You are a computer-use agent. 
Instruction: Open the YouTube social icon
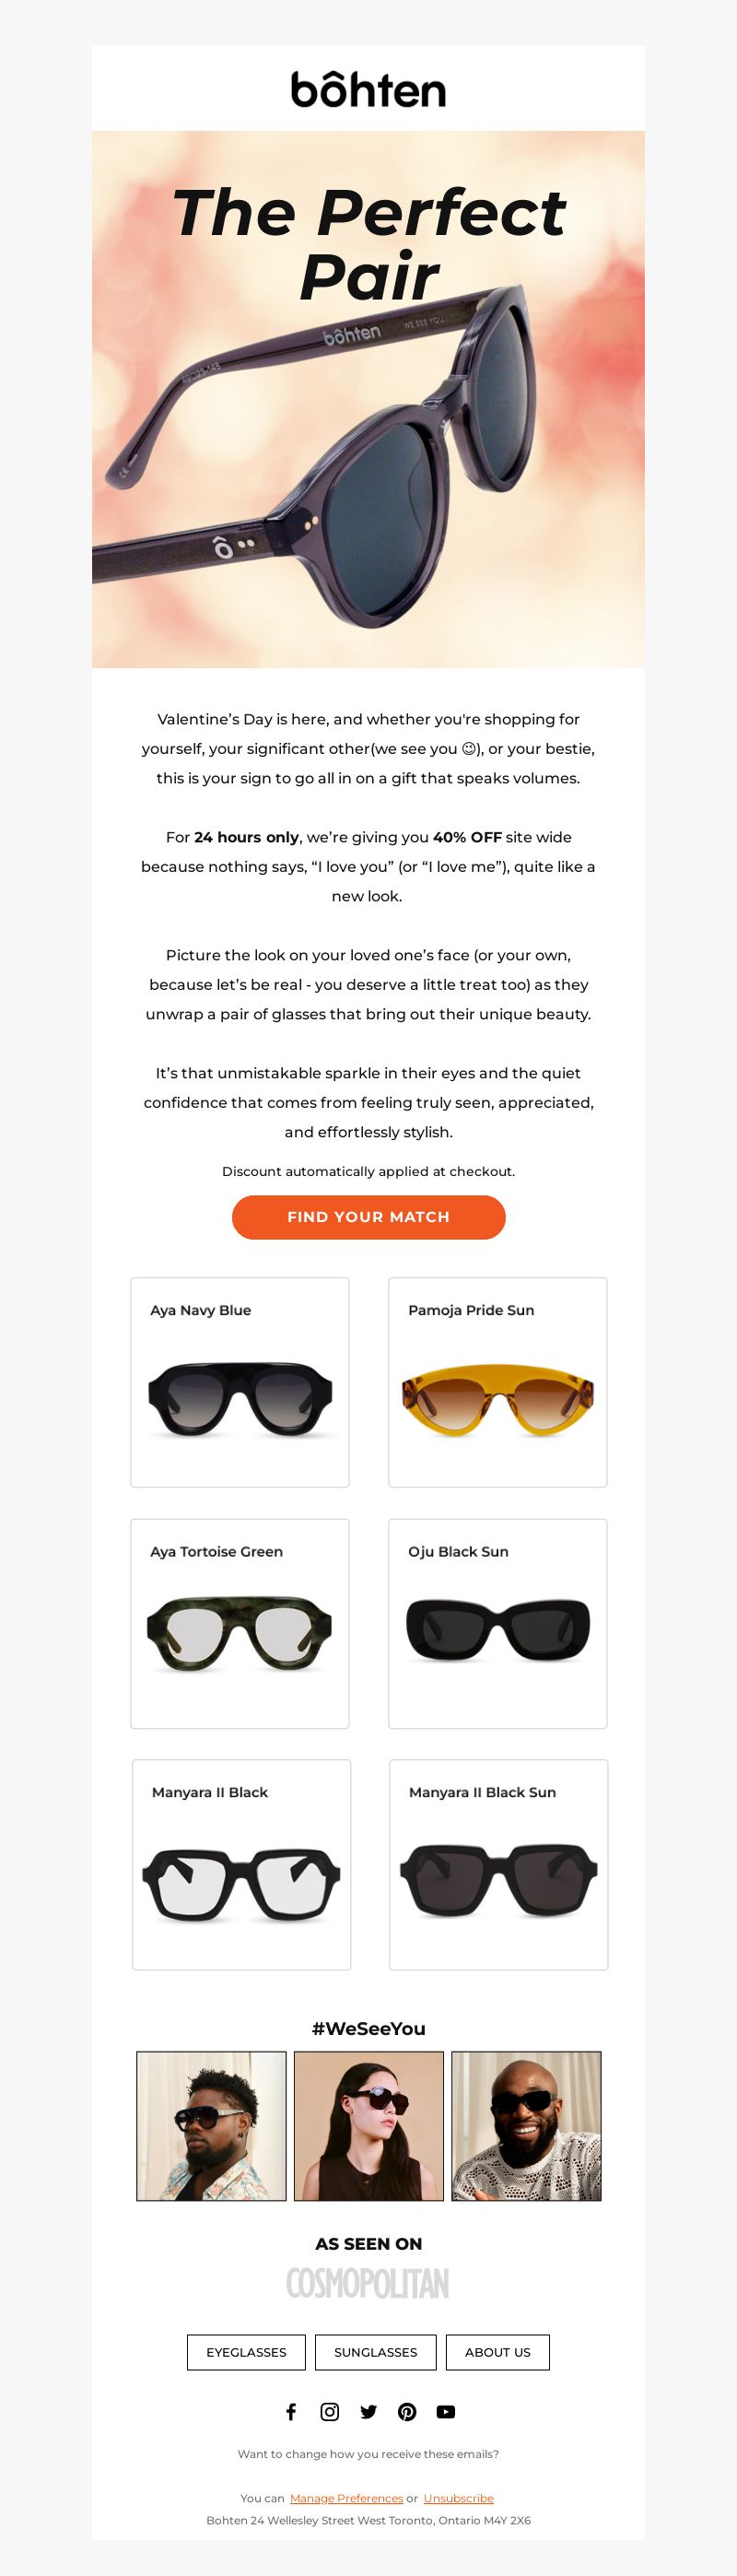click(x=446, y=2411)
